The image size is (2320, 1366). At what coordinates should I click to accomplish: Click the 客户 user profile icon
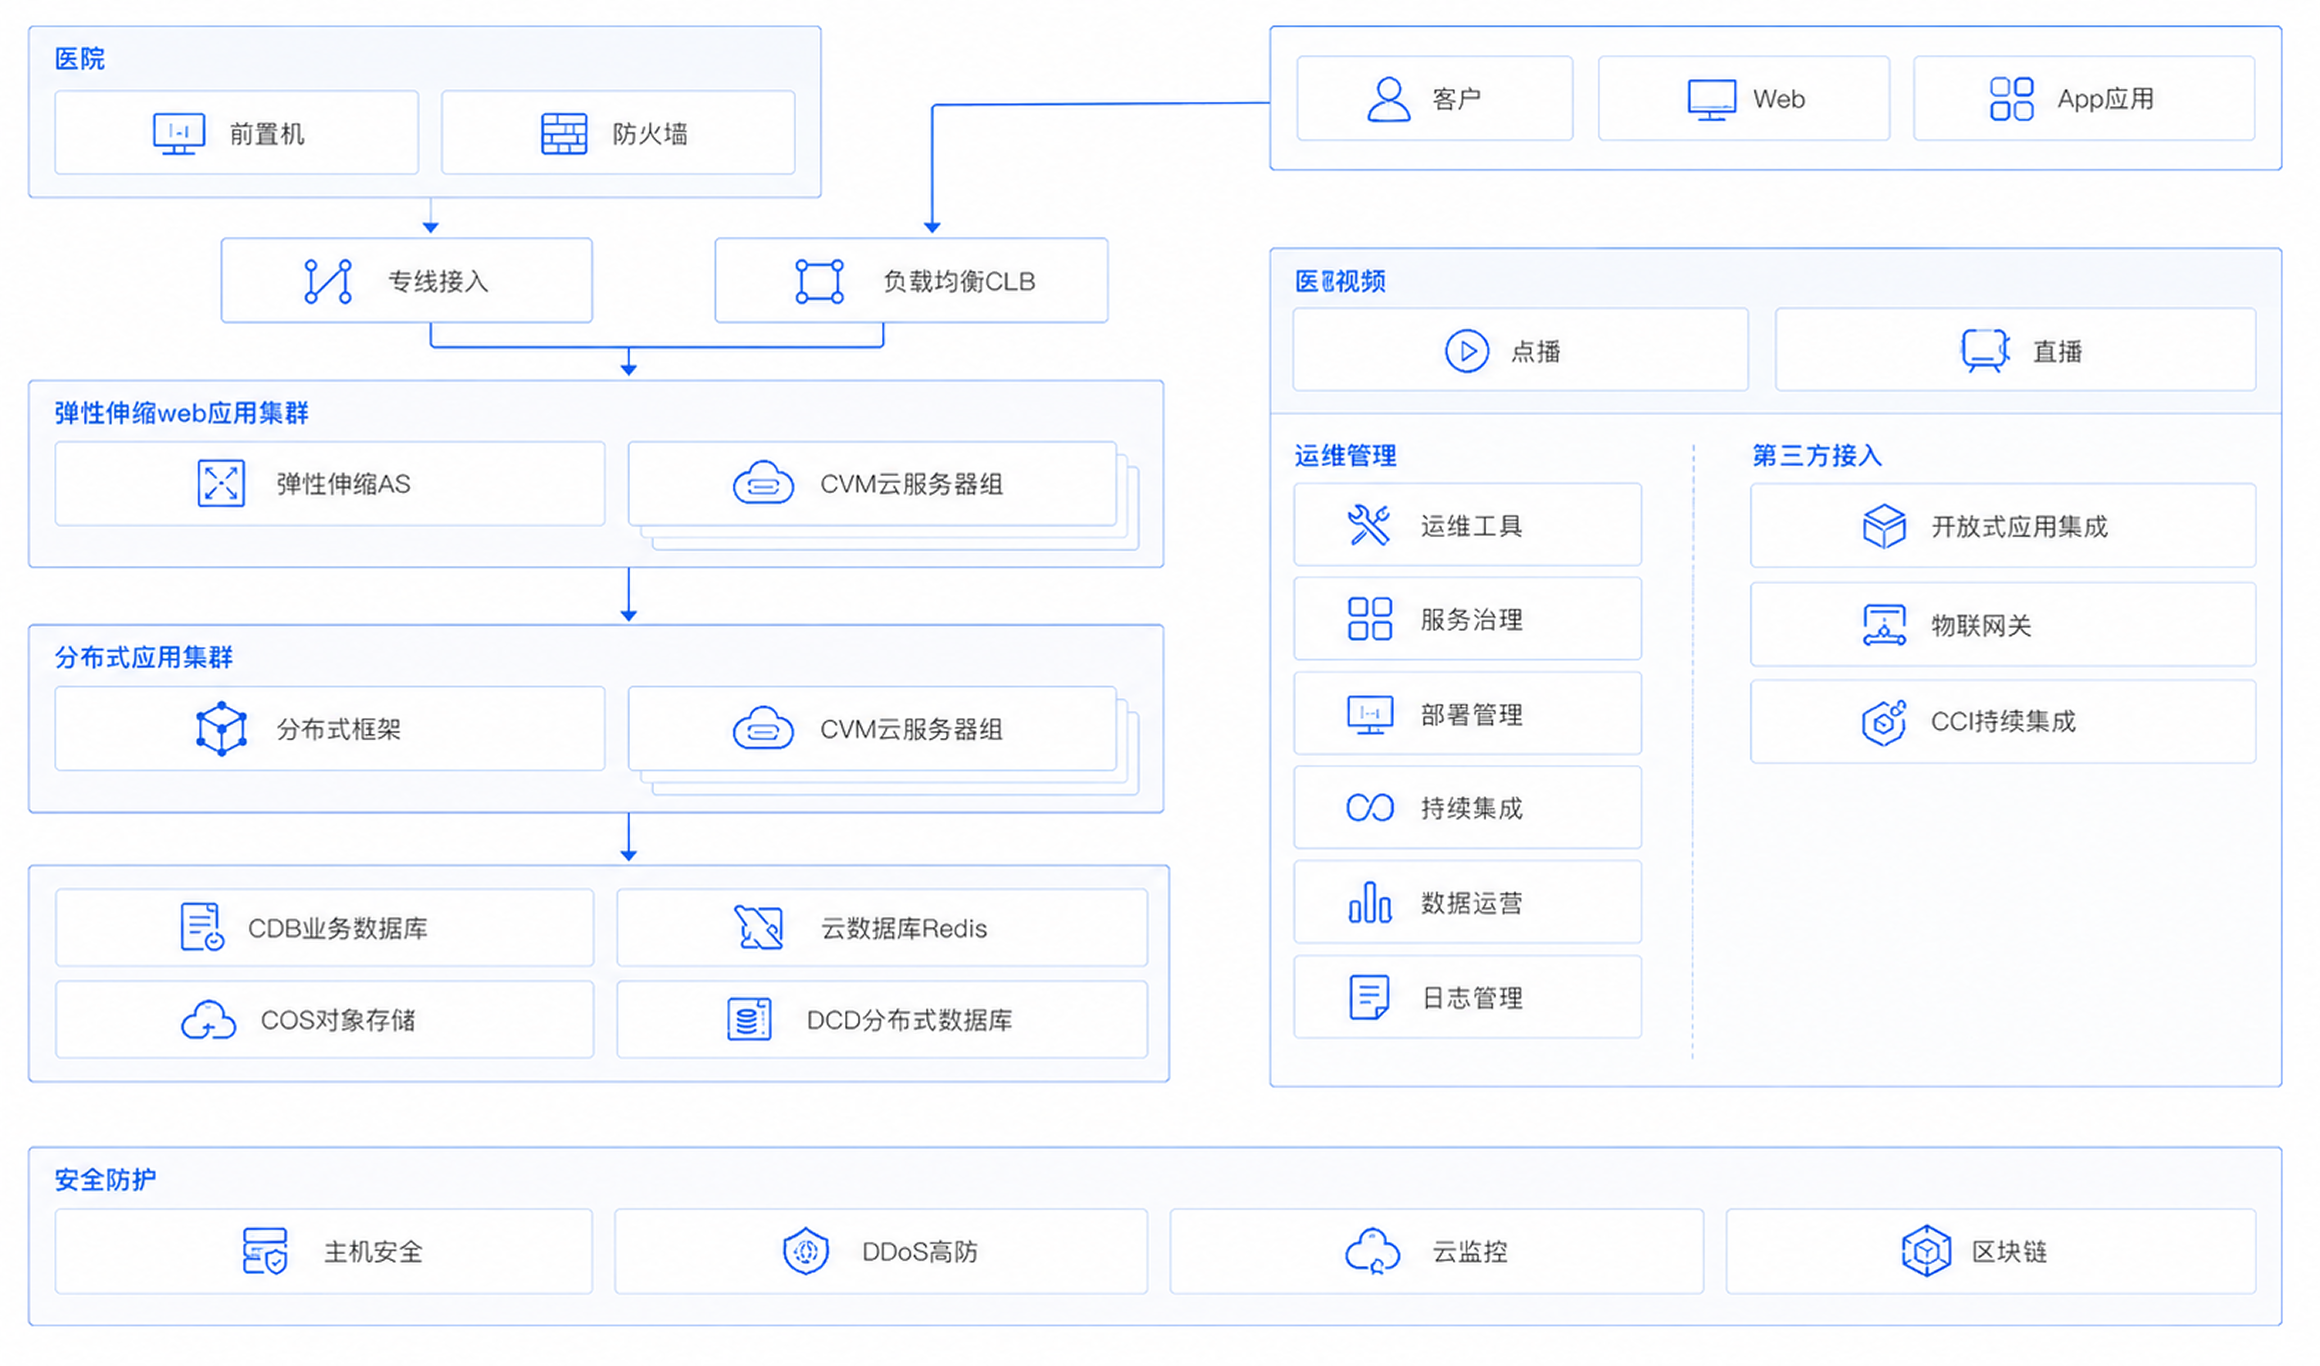1388,99
